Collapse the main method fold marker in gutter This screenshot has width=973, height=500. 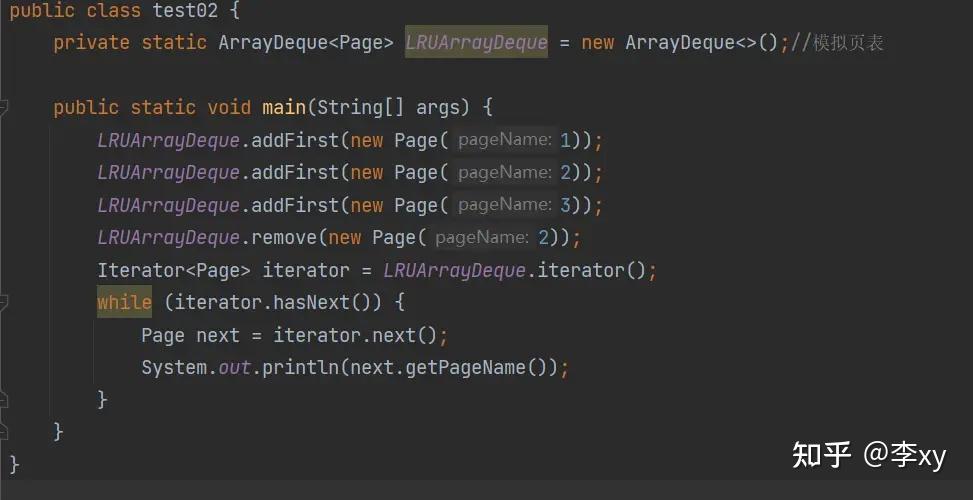(3, 107)
